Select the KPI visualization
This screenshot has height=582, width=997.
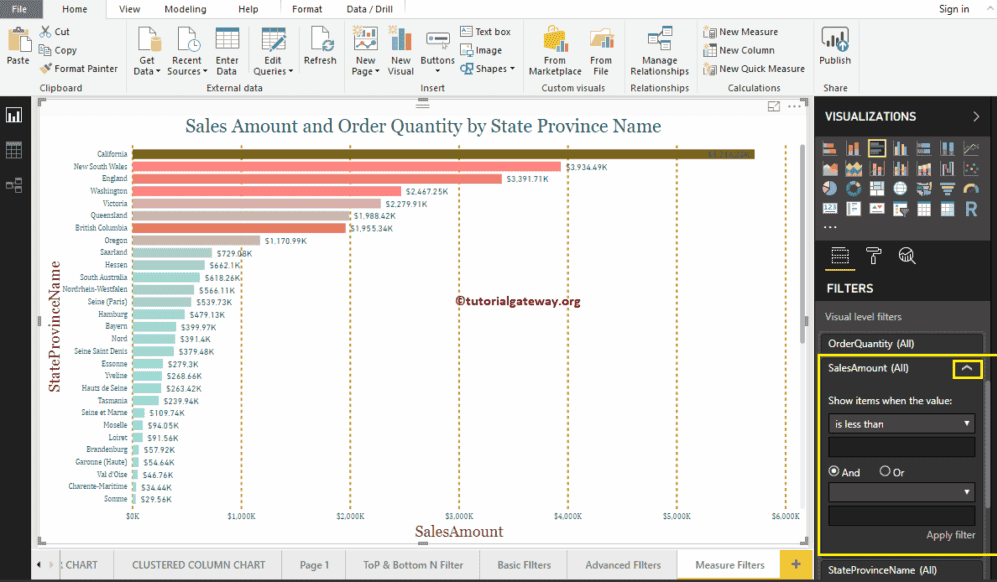pyautogui.click(x=877, y=209)
